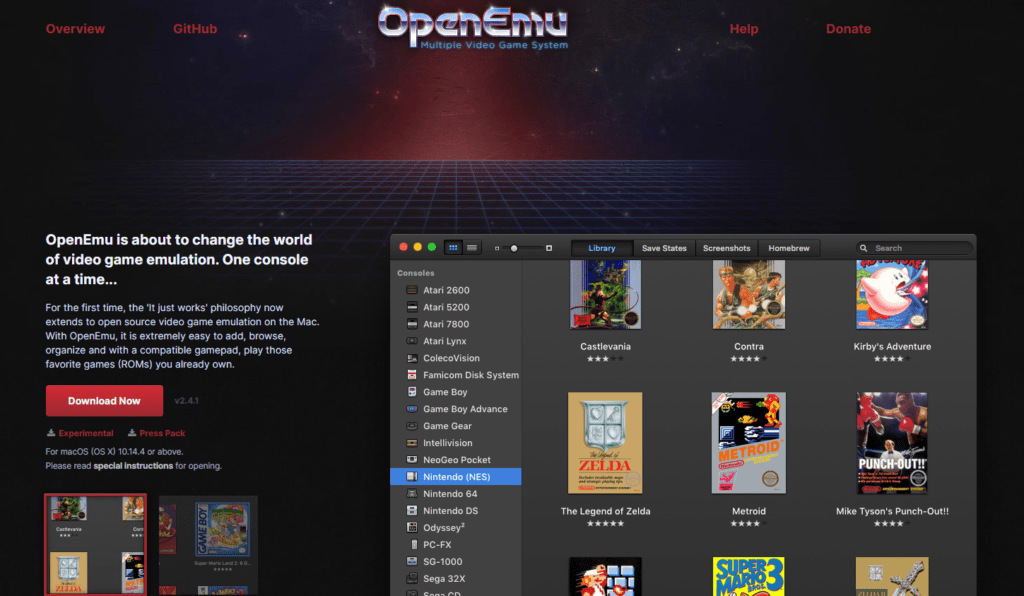Screen dimensions: 1024x596
Task: Select the Castlevania game cover
Action: coord(605,294)
